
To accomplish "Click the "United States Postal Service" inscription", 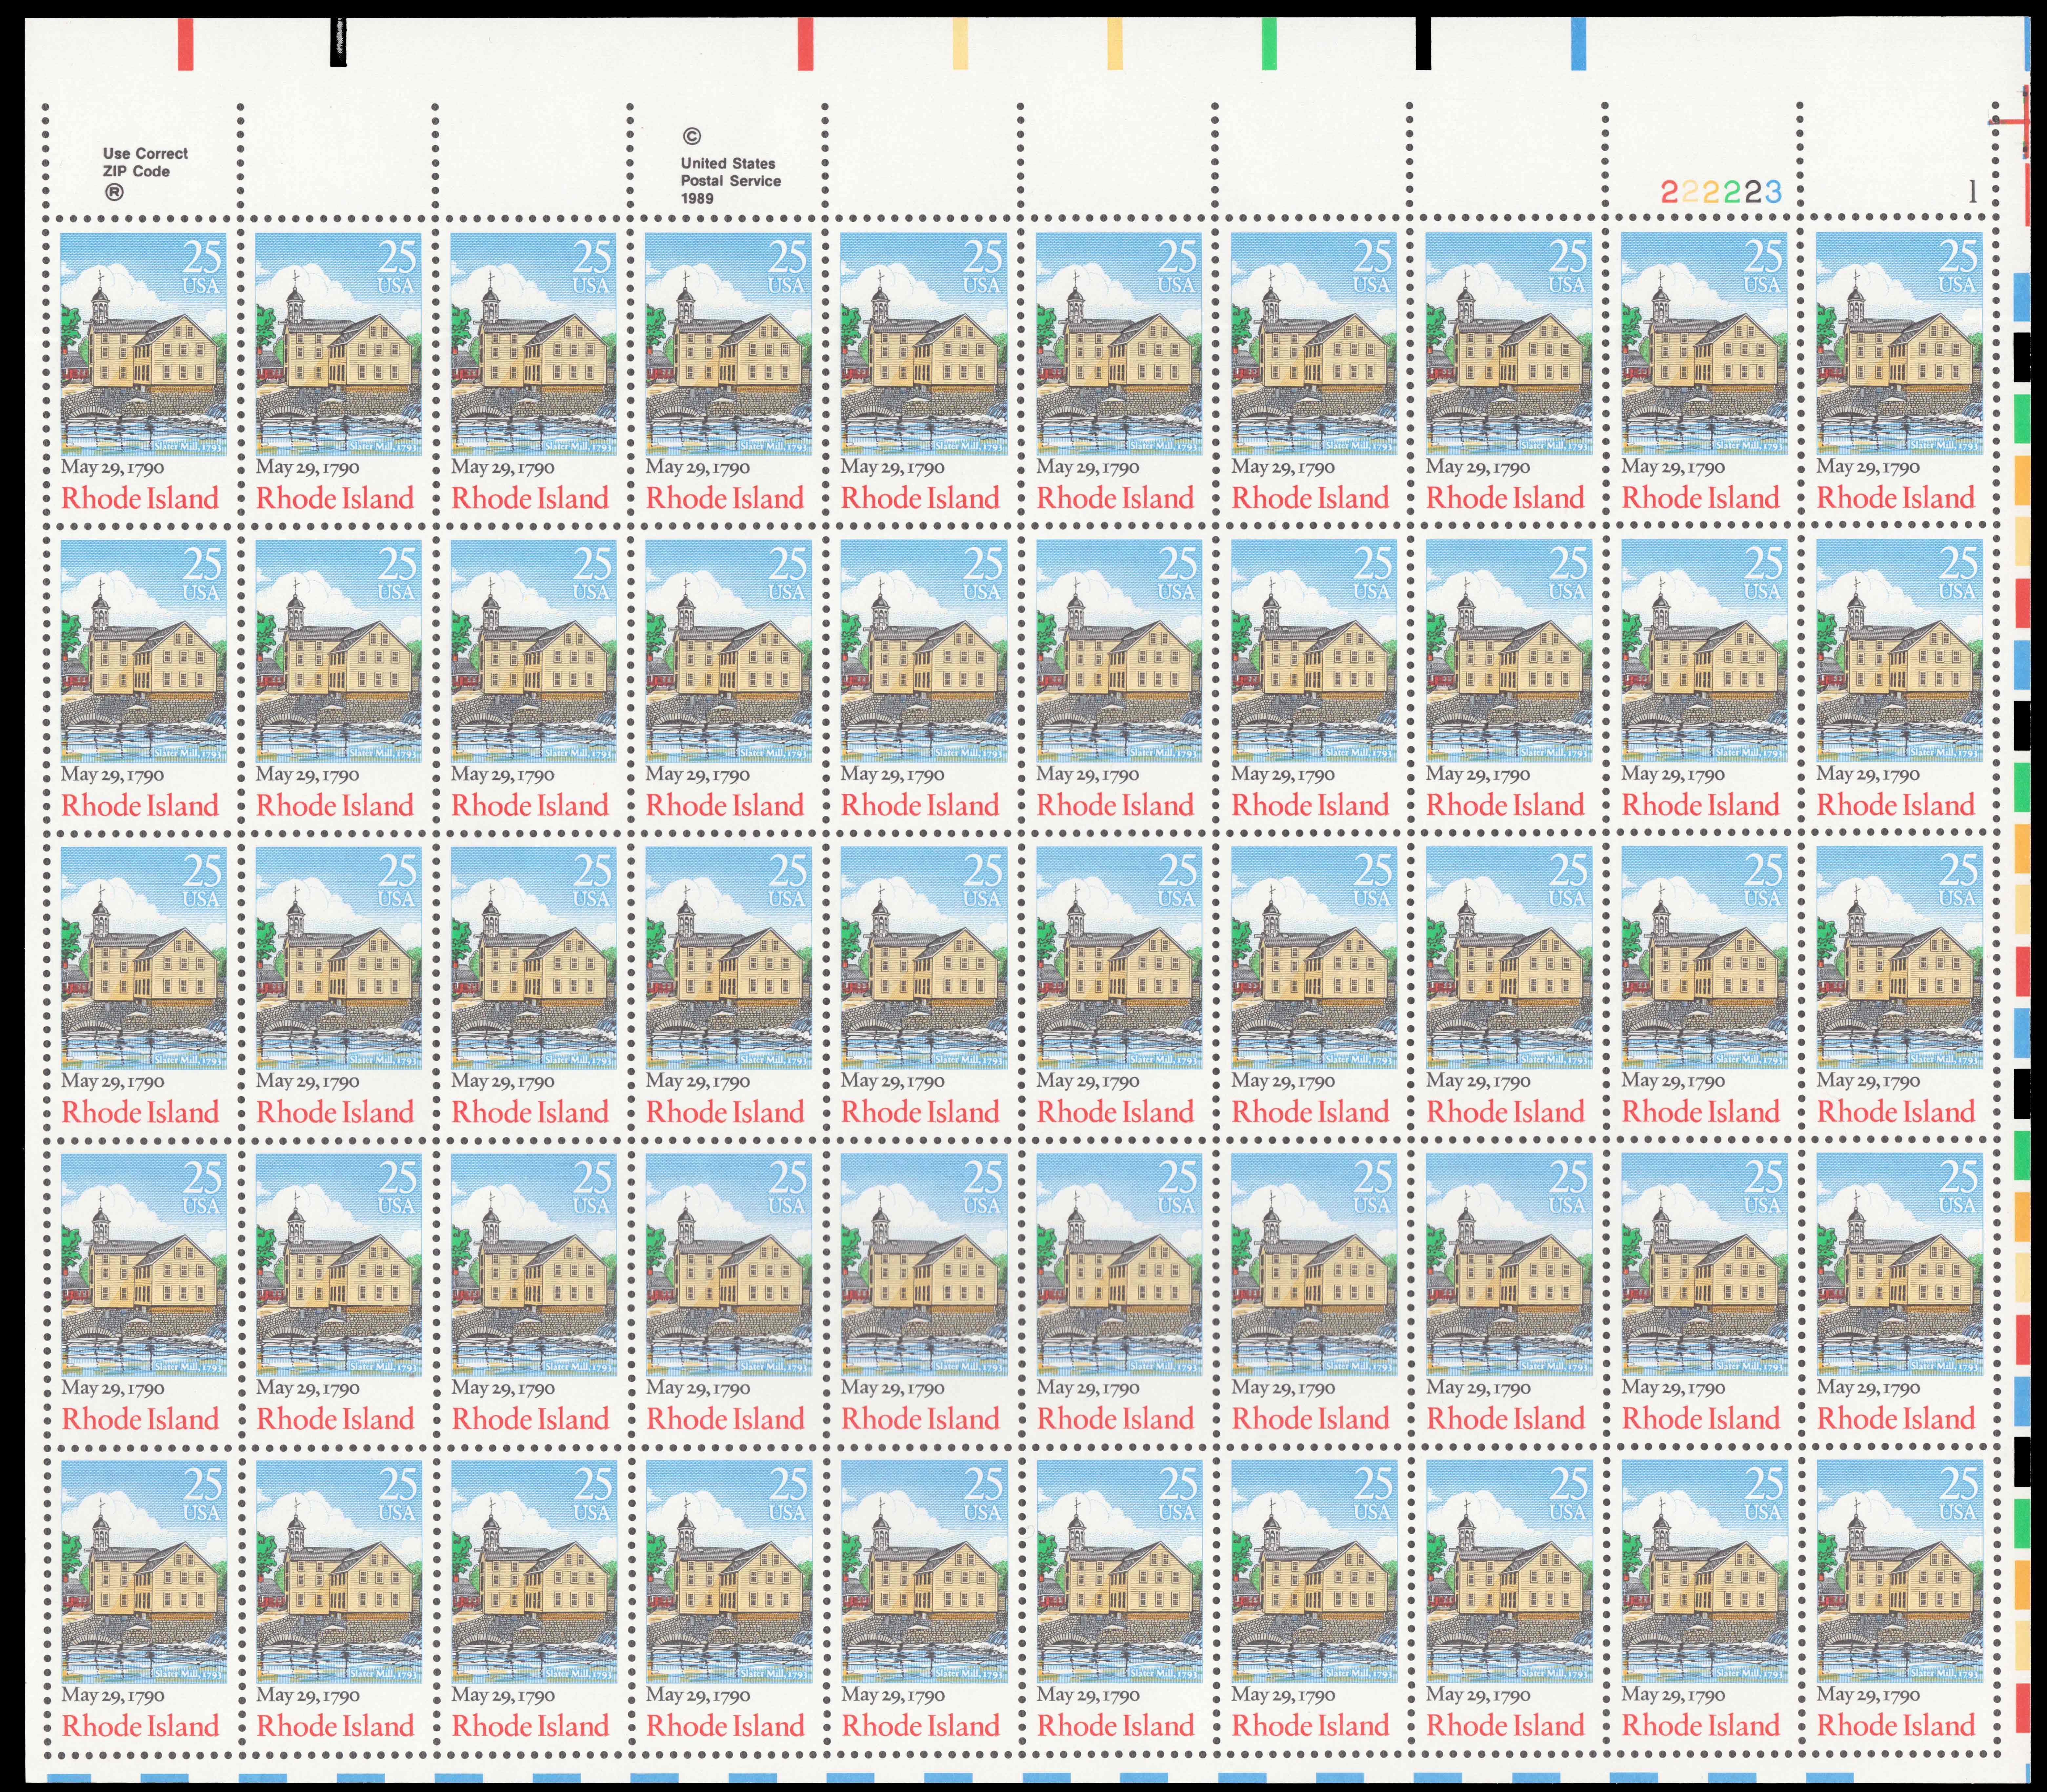I will click(731, 172).
